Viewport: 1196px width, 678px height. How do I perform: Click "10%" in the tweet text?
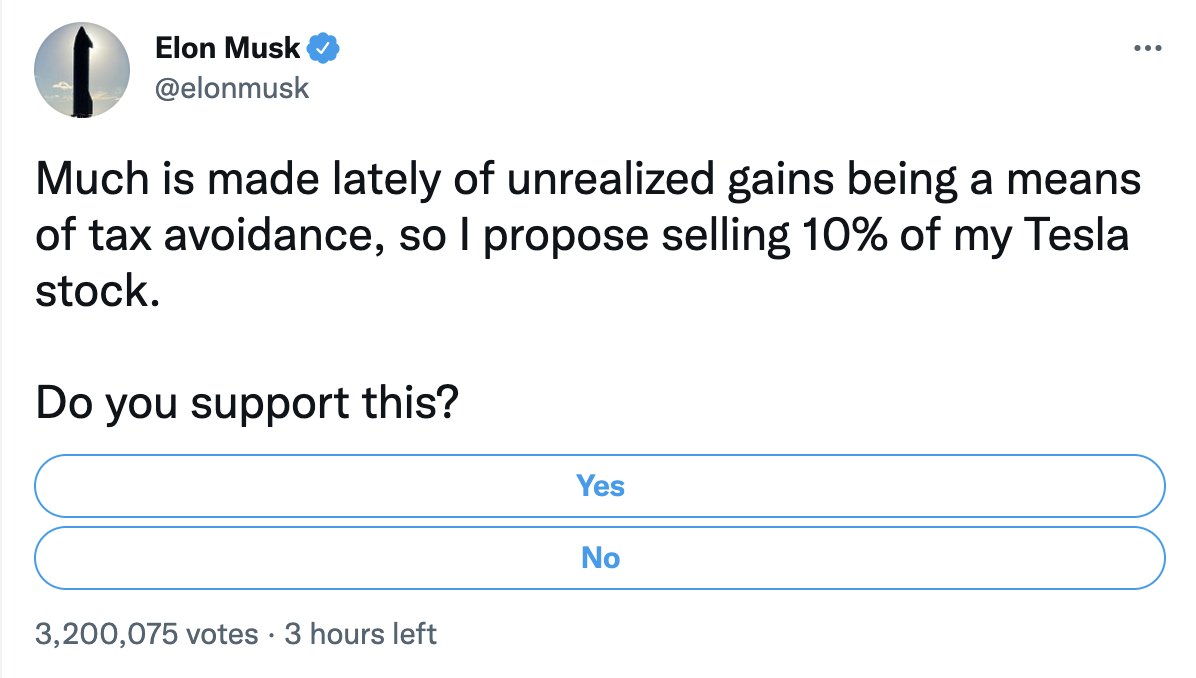coord(844,235)
